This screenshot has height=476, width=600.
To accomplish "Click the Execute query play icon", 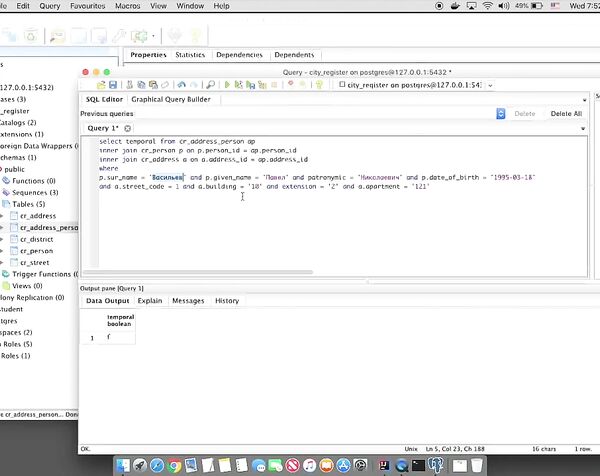I will point(227,85).
